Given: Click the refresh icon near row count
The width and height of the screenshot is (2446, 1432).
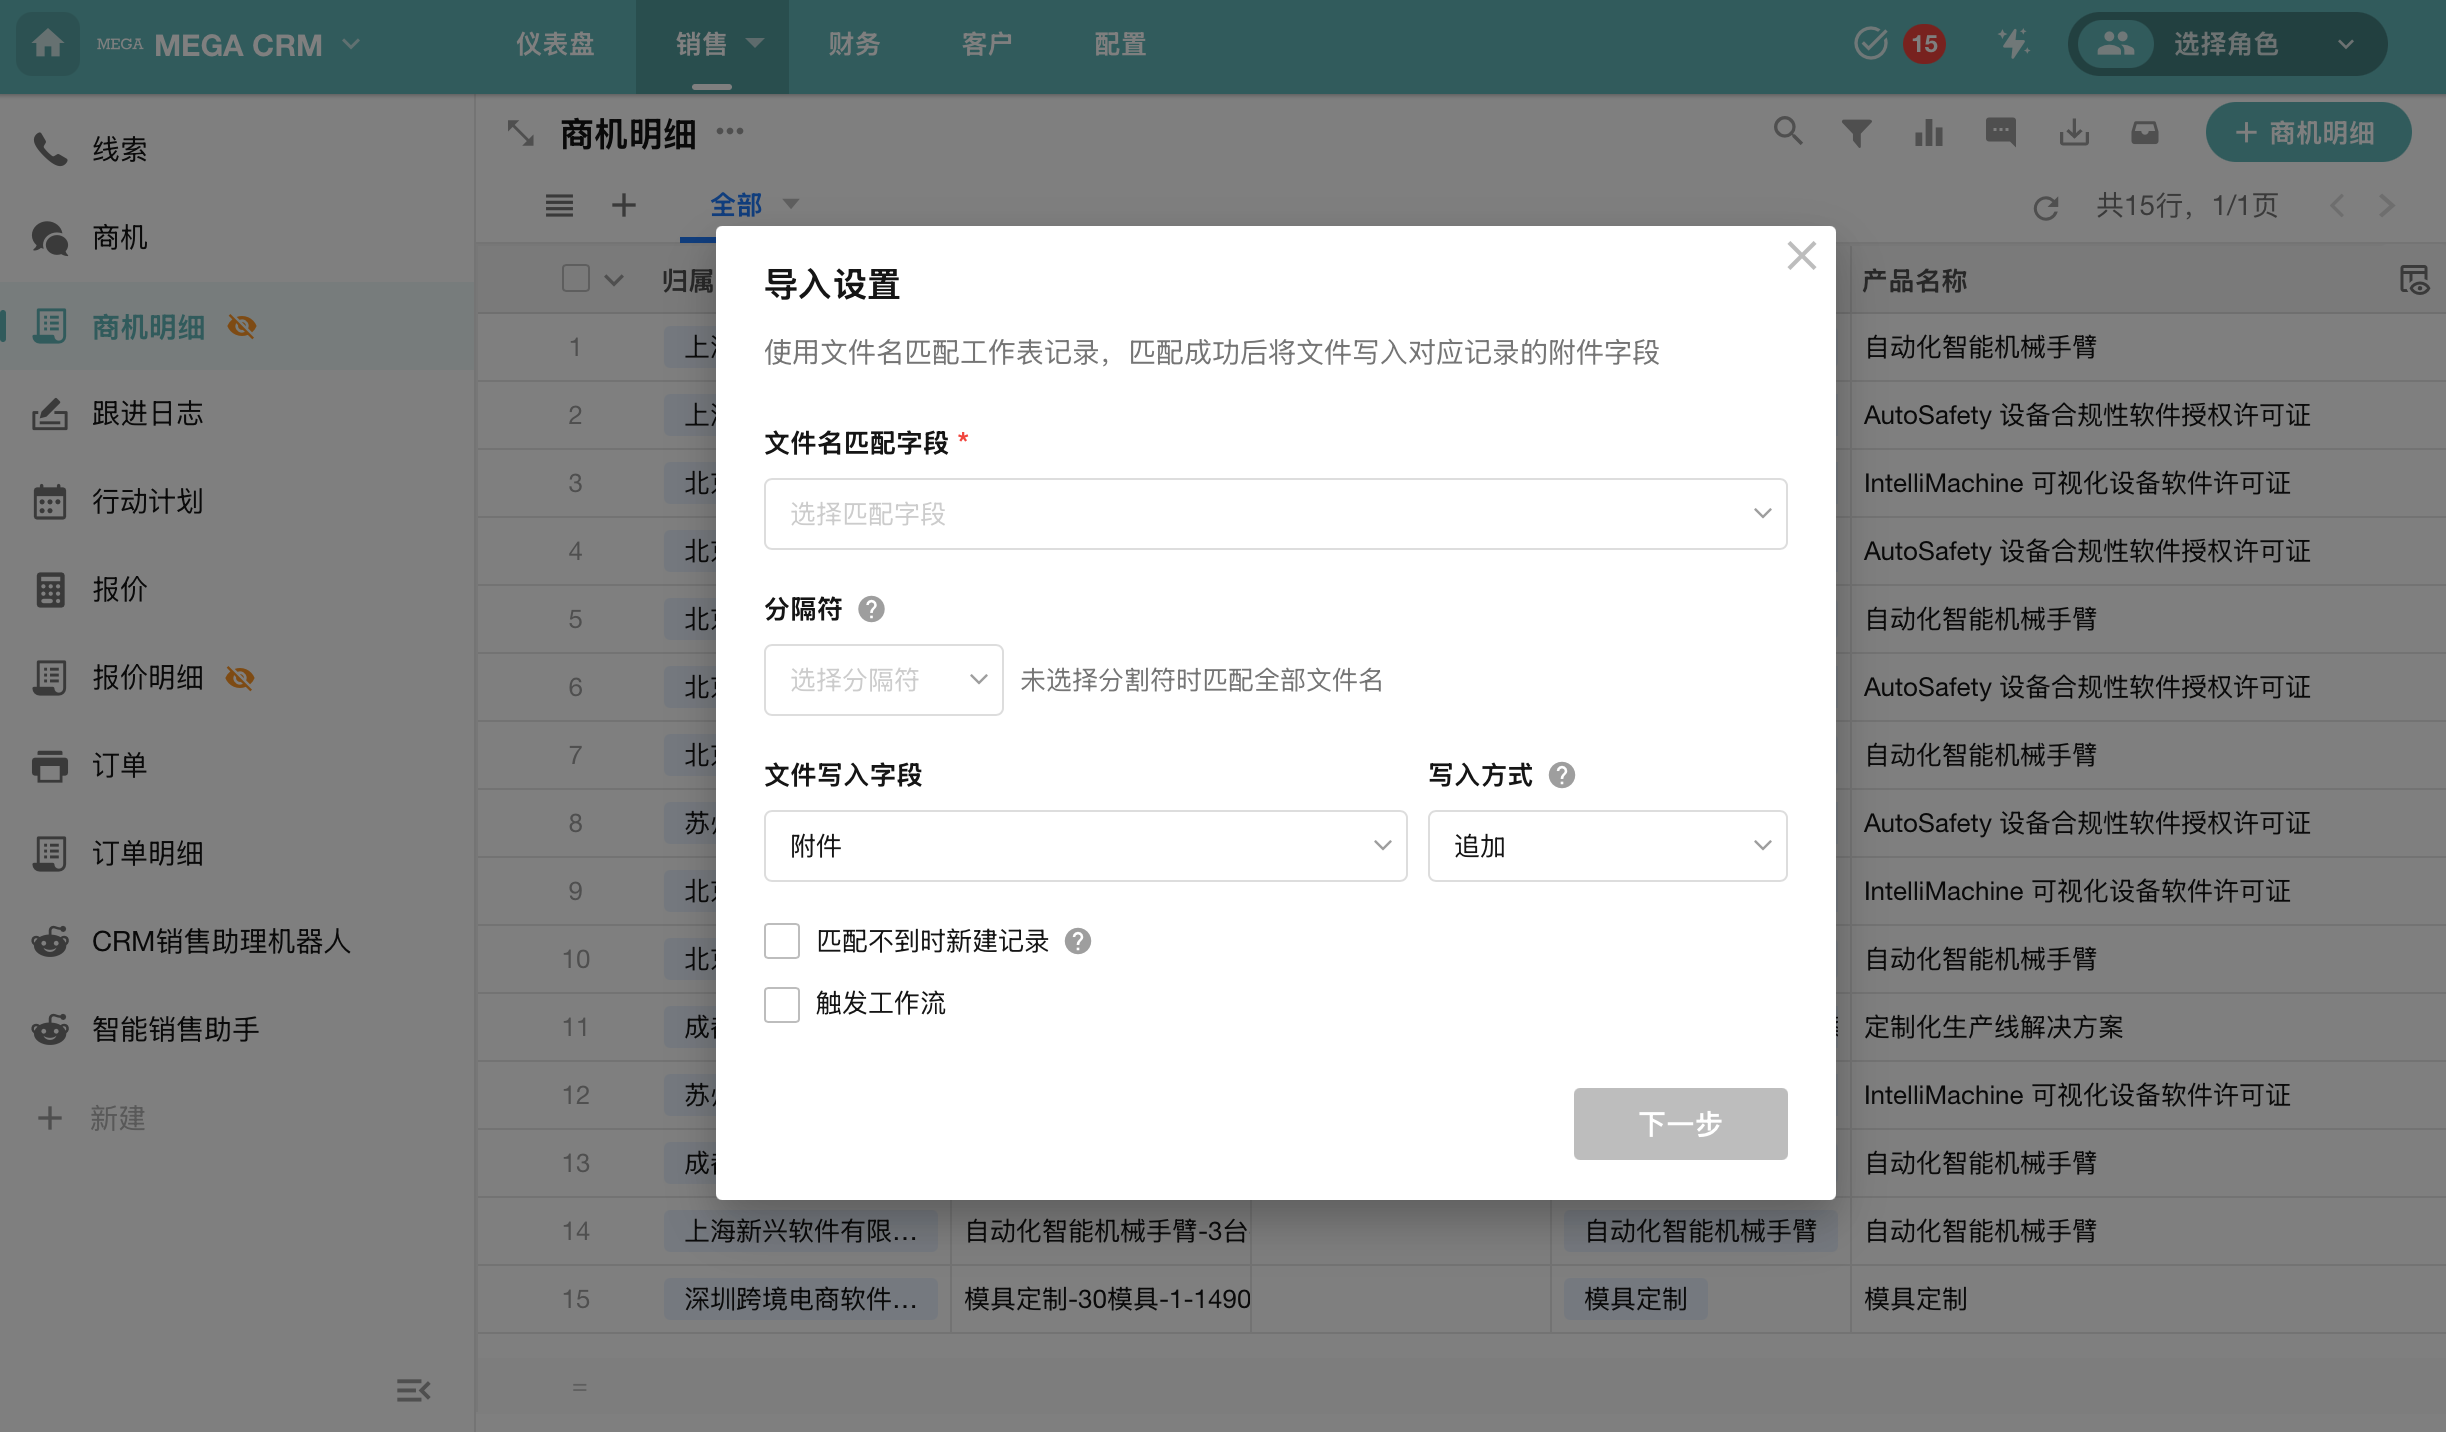Looking at the screenshot, I should point(2046,207).
